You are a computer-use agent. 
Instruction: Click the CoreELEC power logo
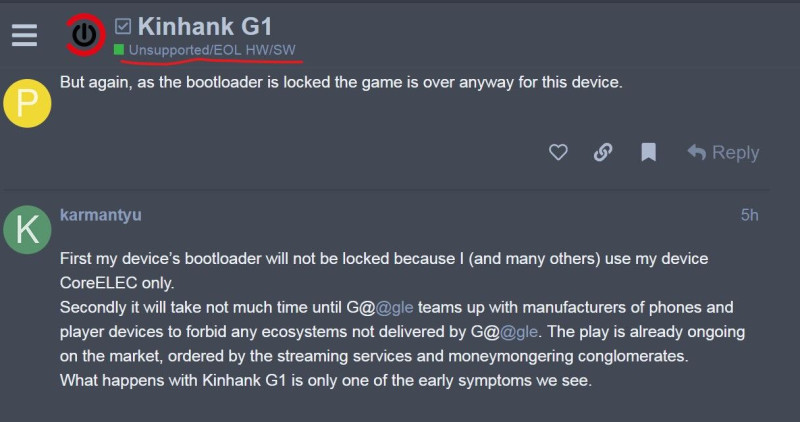pos(85,35)
